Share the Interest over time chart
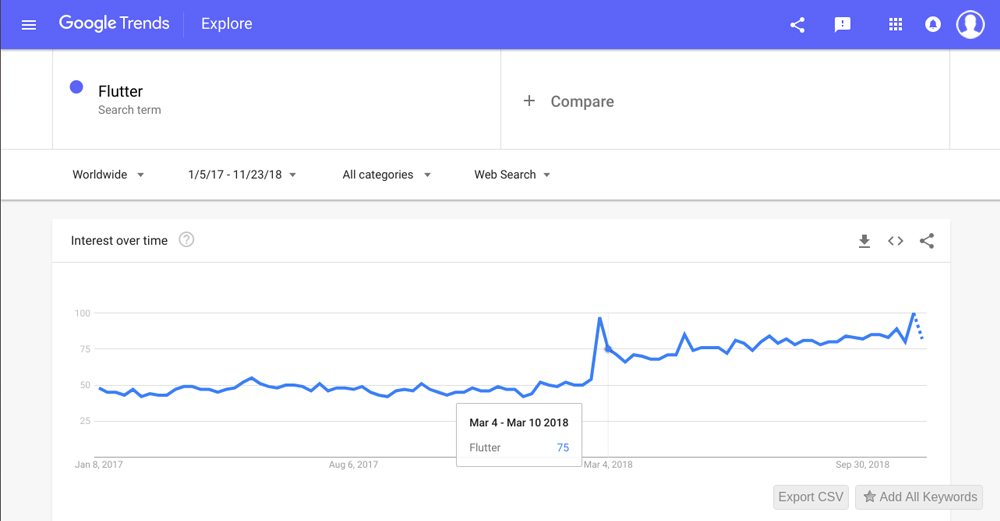Viewport: 1000px width, 521px height. tap(927, 241)
